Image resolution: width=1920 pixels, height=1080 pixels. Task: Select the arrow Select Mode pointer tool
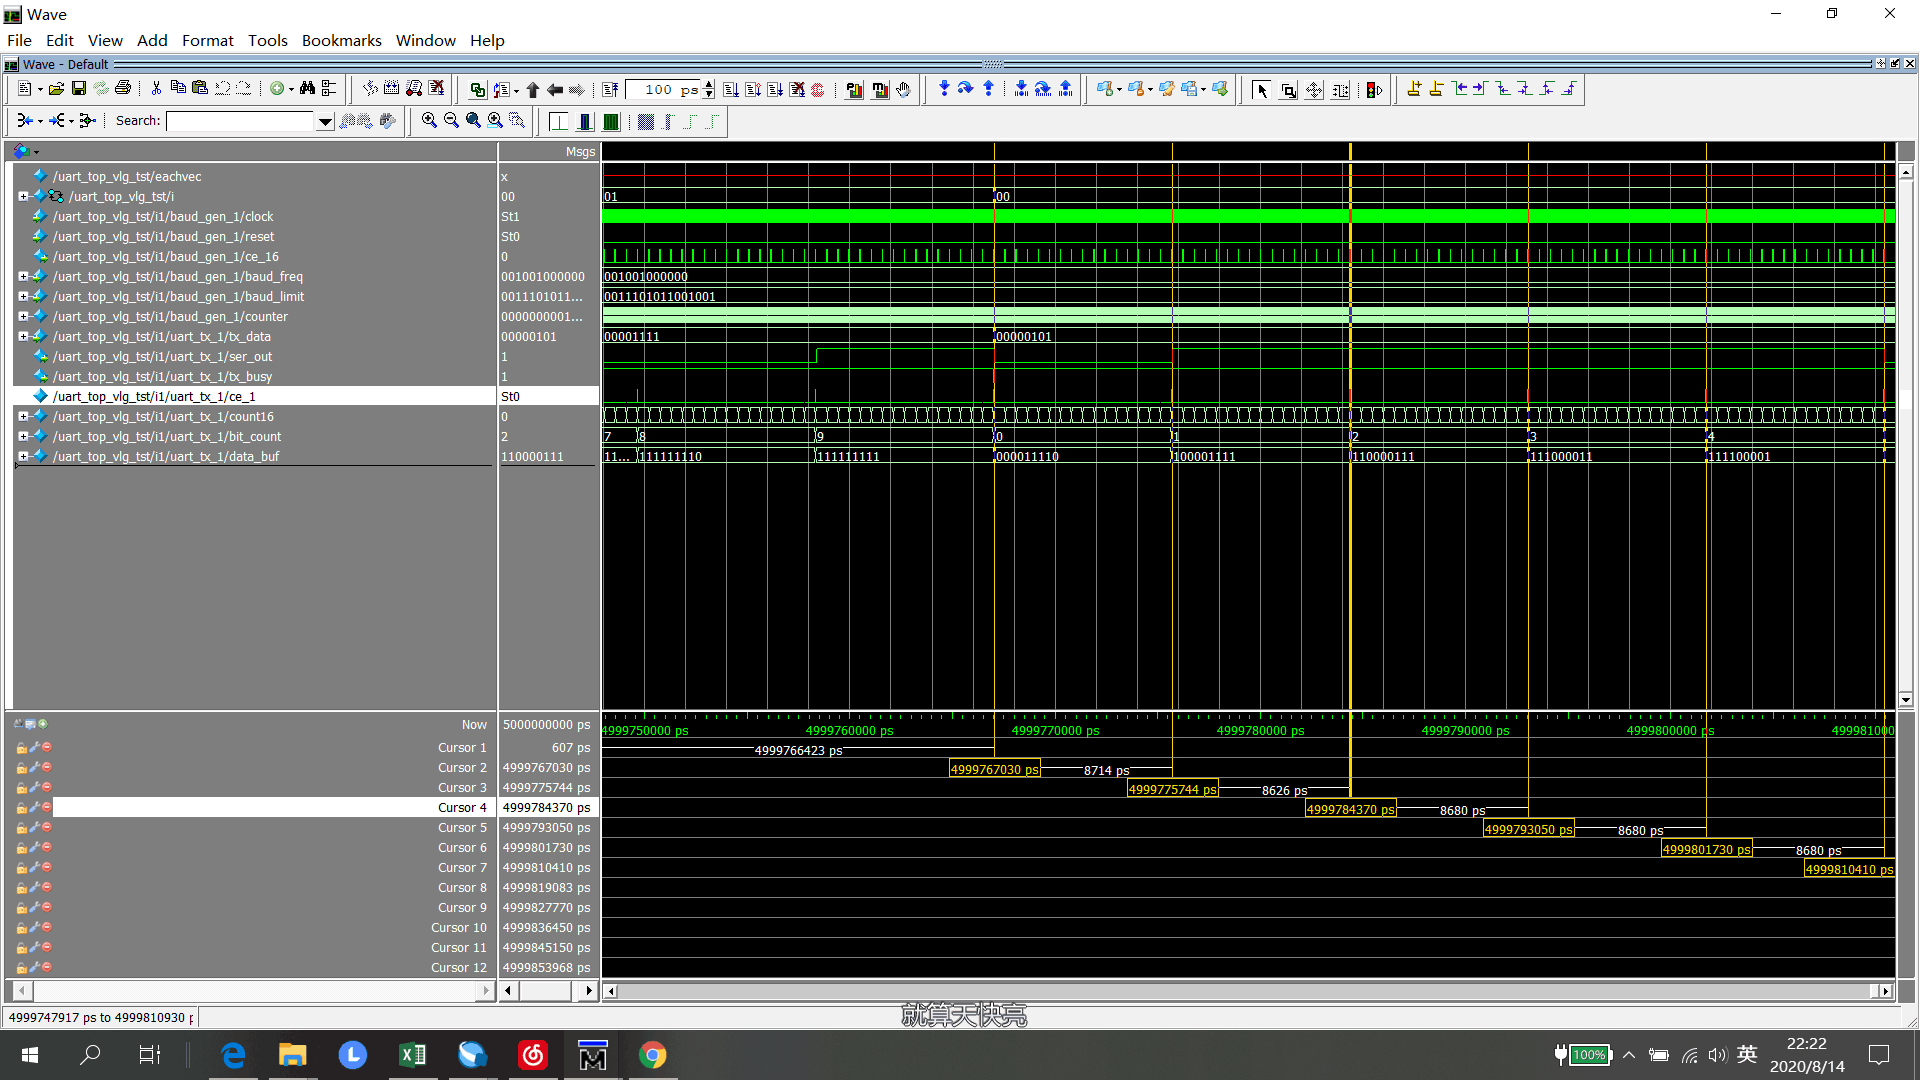pyautogui.click(x=1261, y=90)
